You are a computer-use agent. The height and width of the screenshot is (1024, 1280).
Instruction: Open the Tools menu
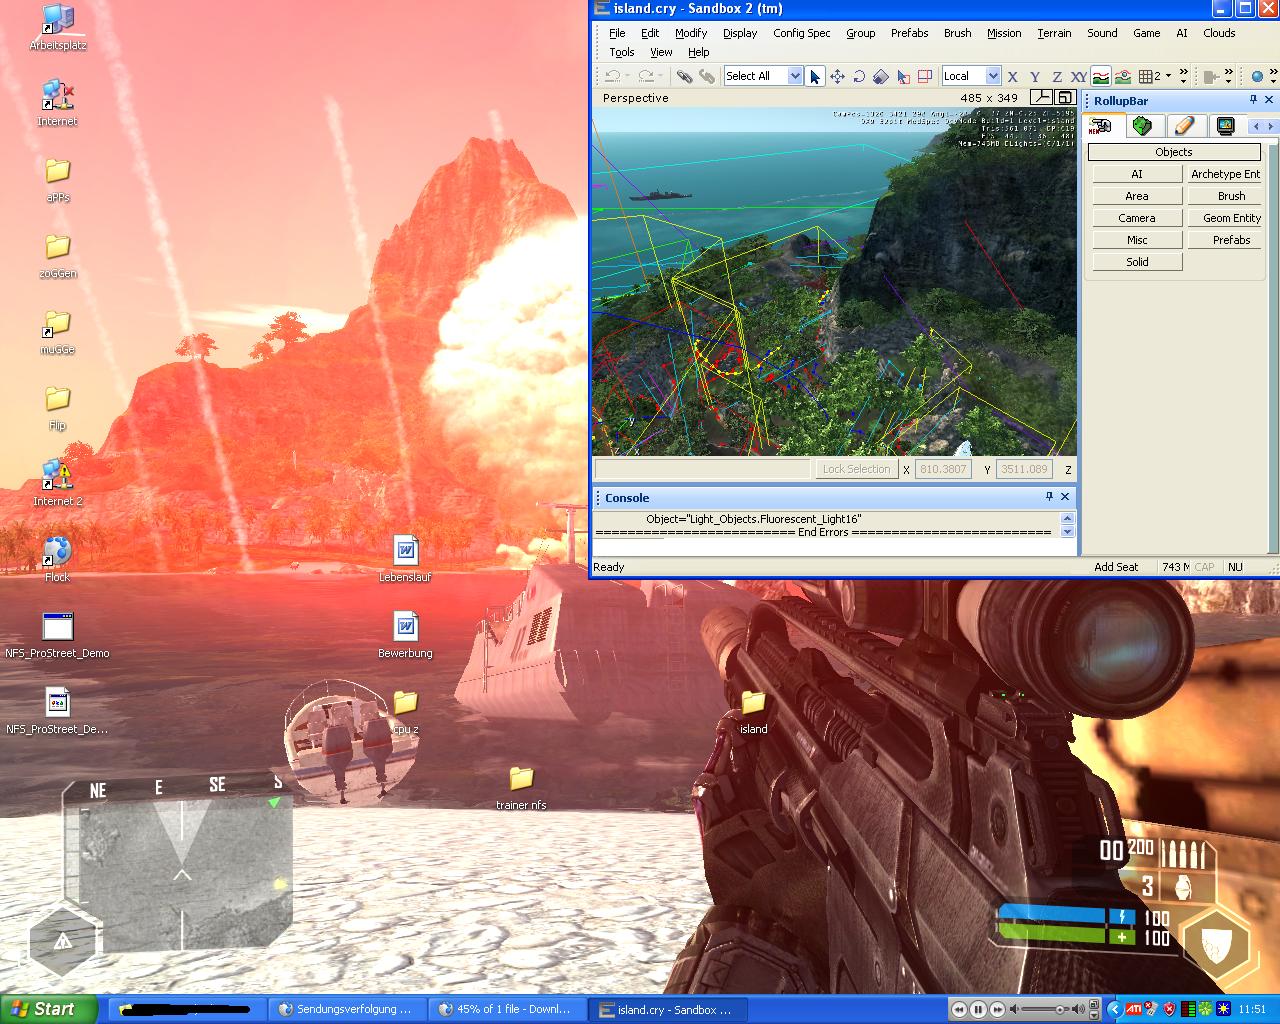click(622, 52)
